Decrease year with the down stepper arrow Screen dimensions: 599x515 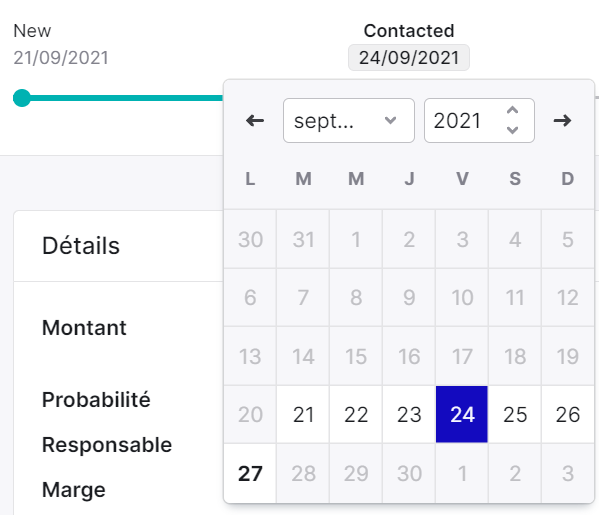[512, 130]
